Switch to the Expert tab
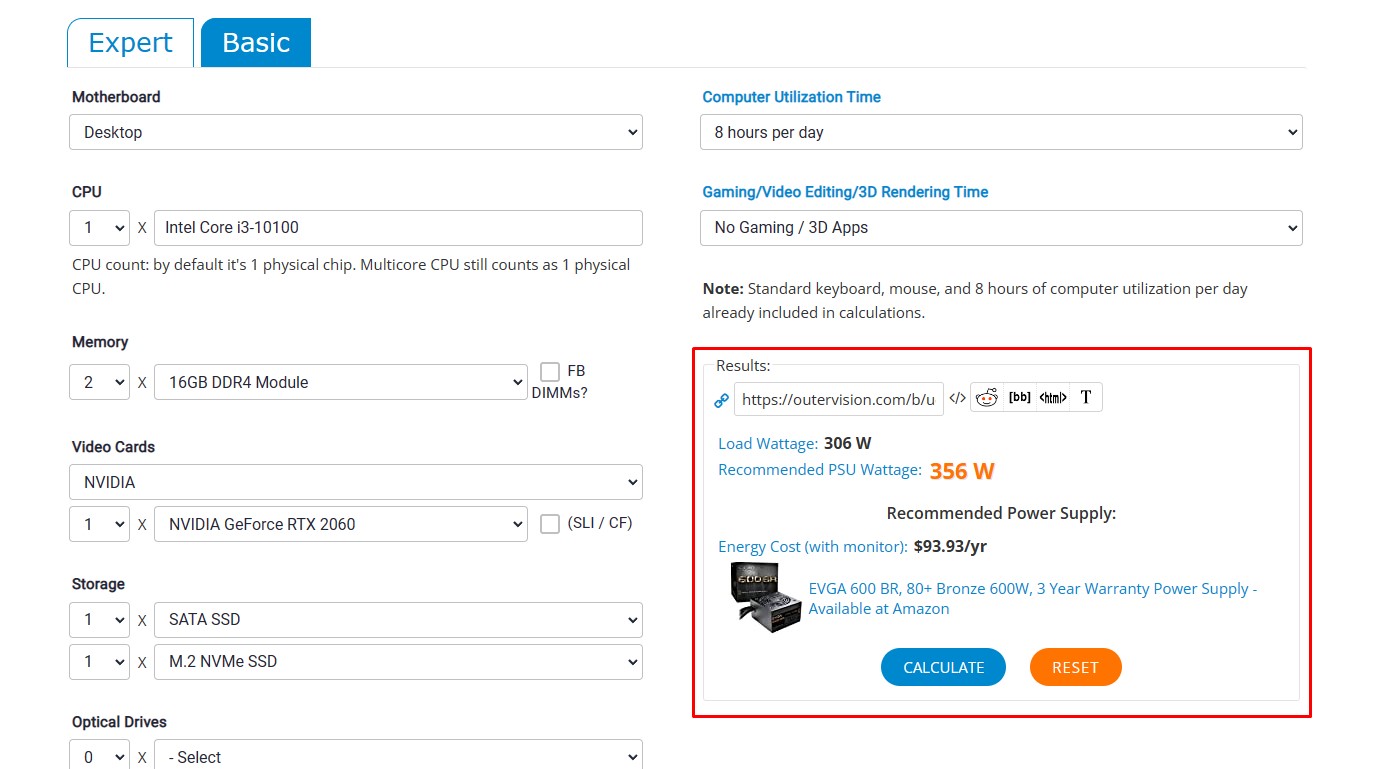 point(130,43)
